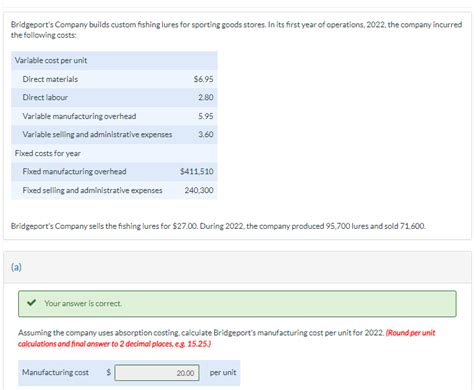Image resolution: width=474 pixels, height=390 pixels.
Task: Select the 2.80 direct labour value
Action: click(x=206, y=97)
